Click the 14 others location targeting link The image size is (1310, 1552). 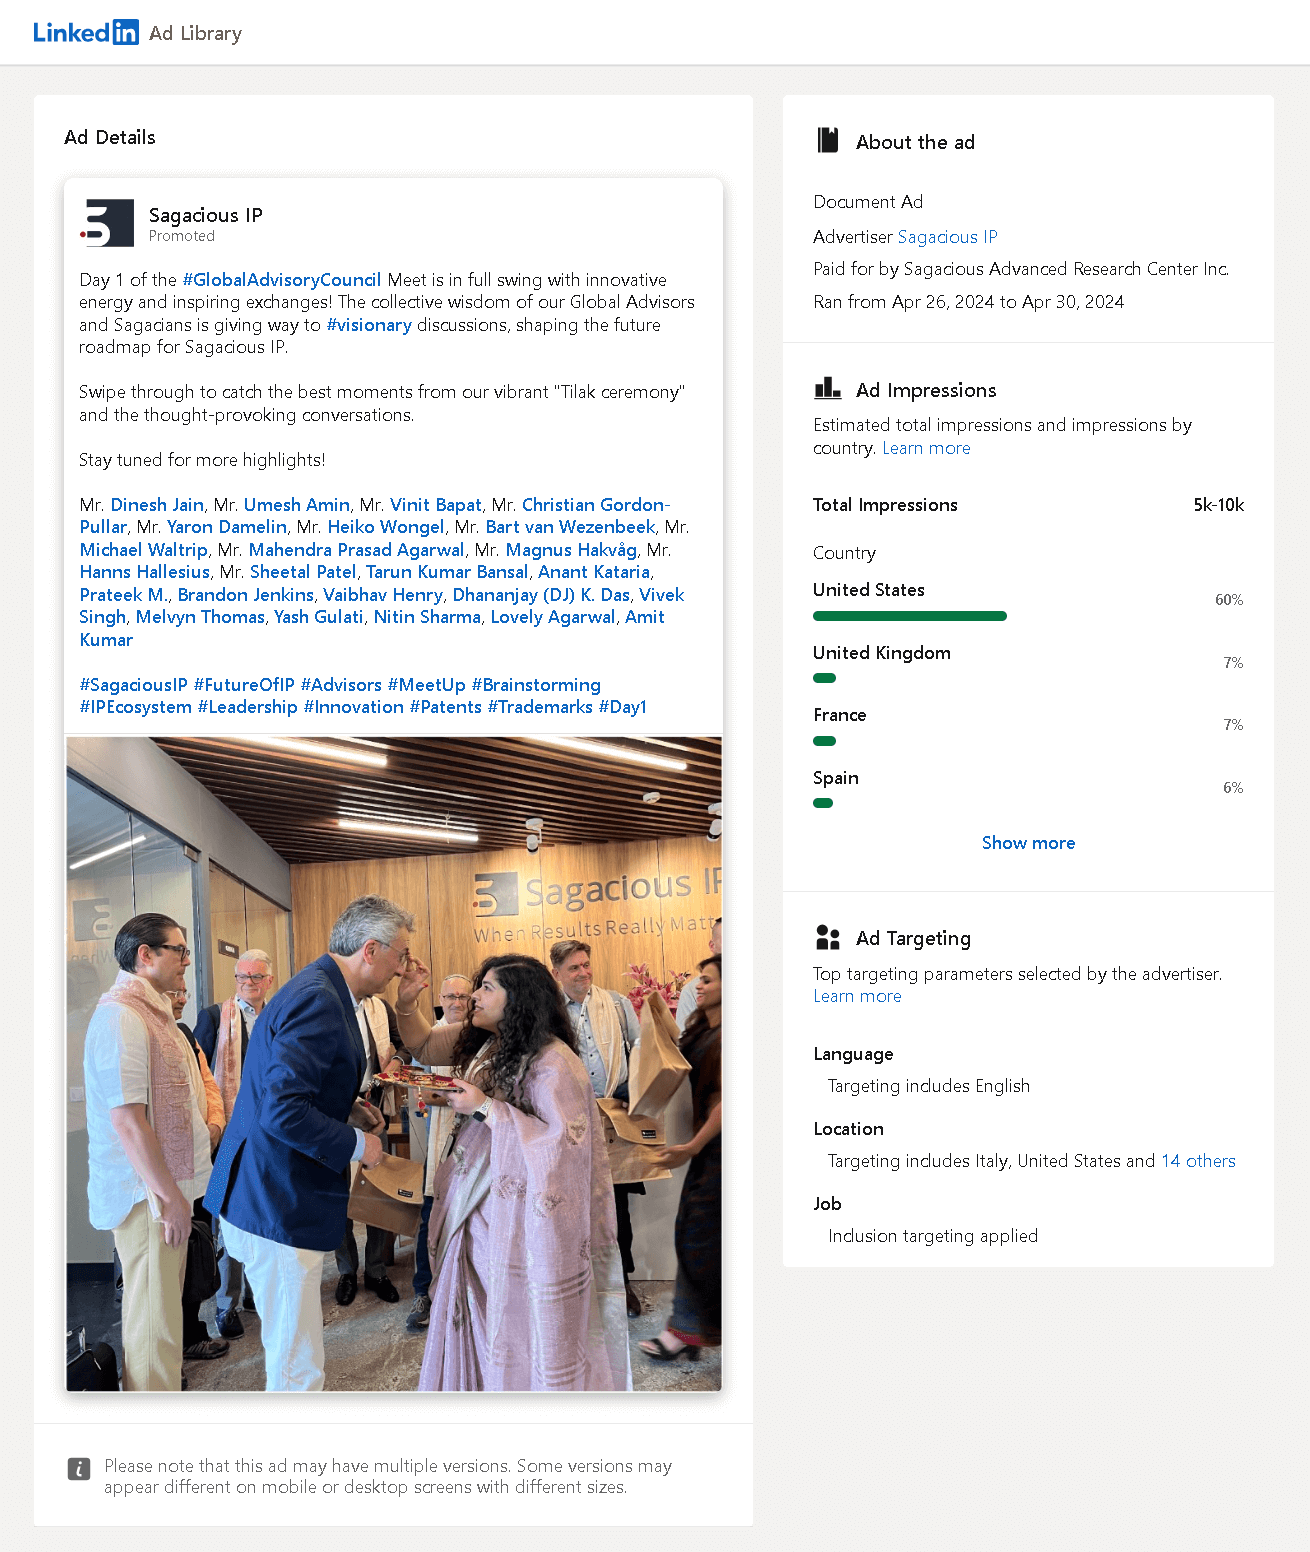coord(1197,1160)
